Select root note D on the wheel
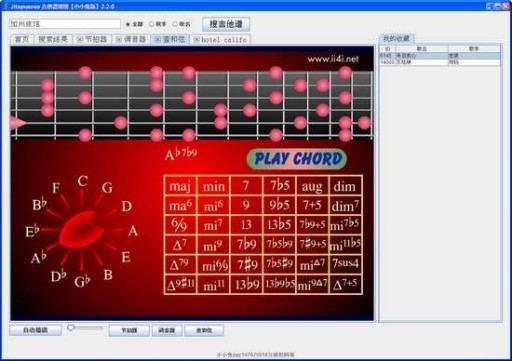512x361 pixels. [x=126, y=206]
